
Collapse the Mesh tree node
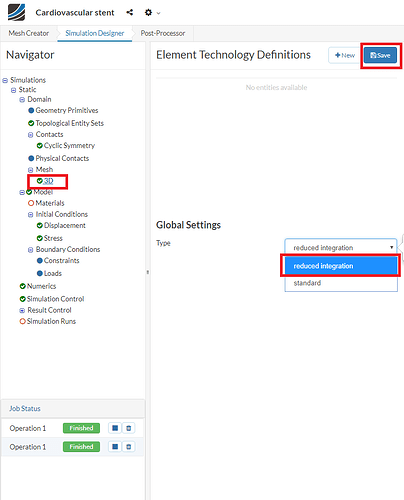pyautogui.click(x=30, y=170)
